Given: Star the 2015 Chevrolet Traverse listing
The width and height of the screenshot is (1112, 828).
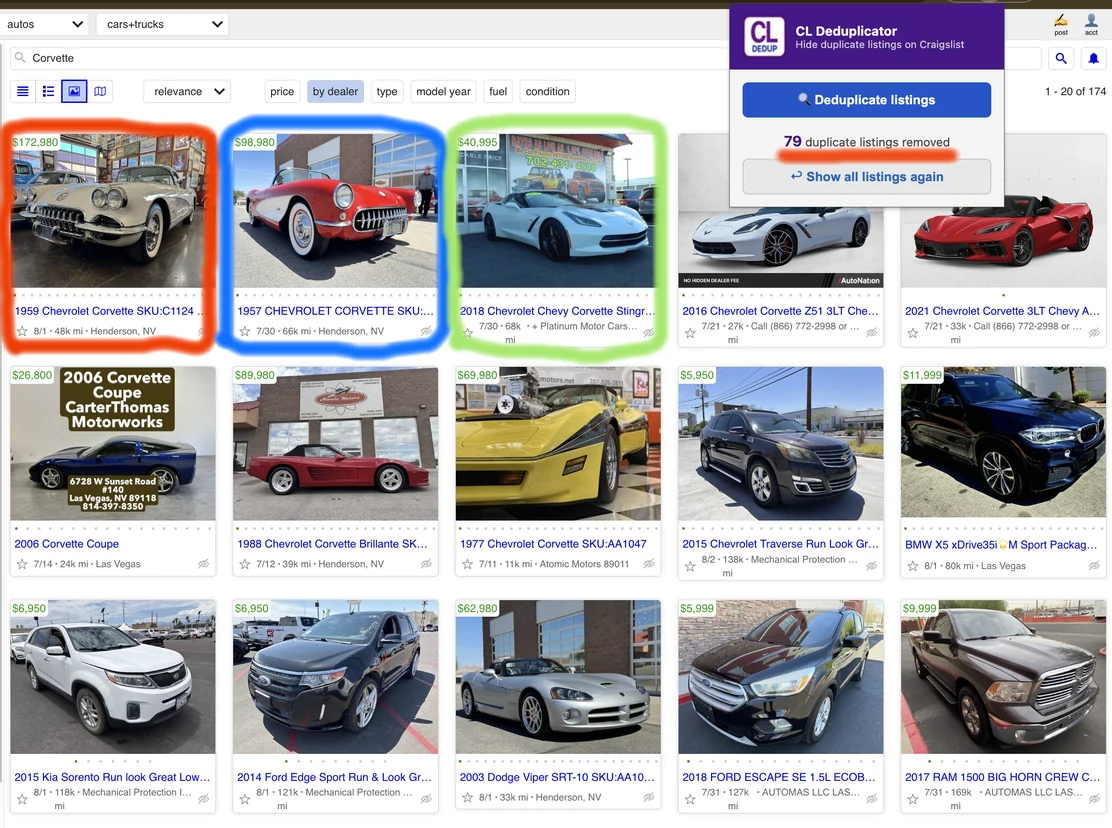Looking at the screenshot, I should (x=690, y=566).
